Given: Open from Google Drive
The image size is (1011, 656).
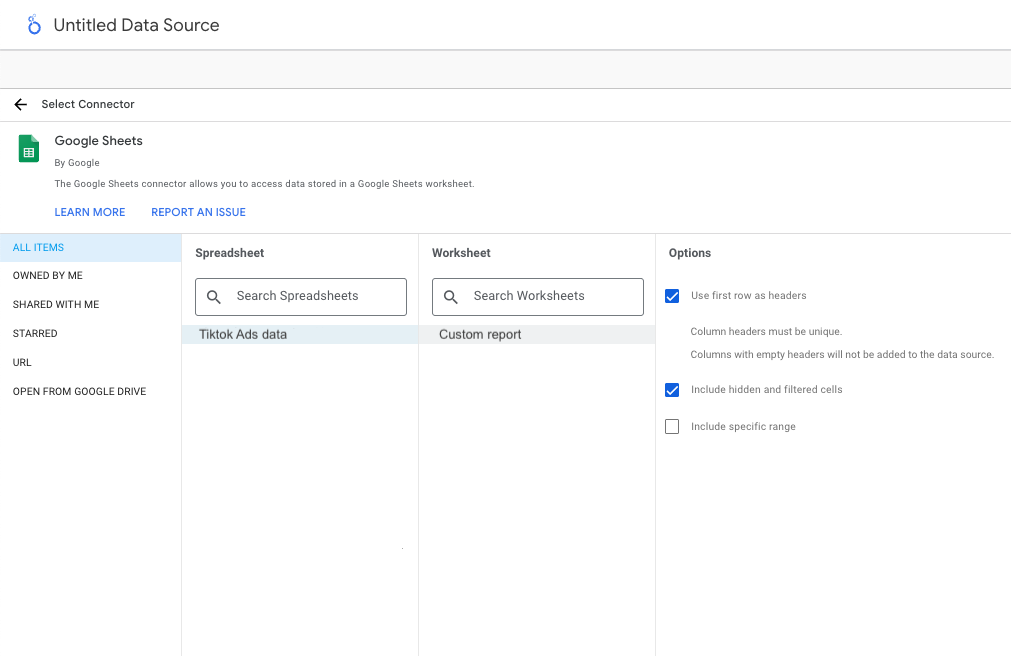Looking at the screenshot, I should point(79,391).
